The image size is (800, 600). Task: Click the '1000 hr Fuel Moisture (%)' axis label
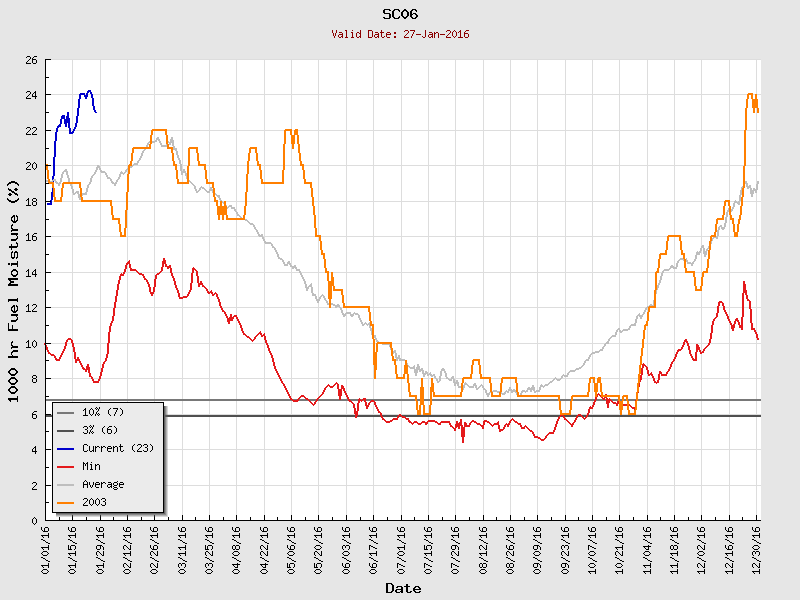tap(14, 290)
